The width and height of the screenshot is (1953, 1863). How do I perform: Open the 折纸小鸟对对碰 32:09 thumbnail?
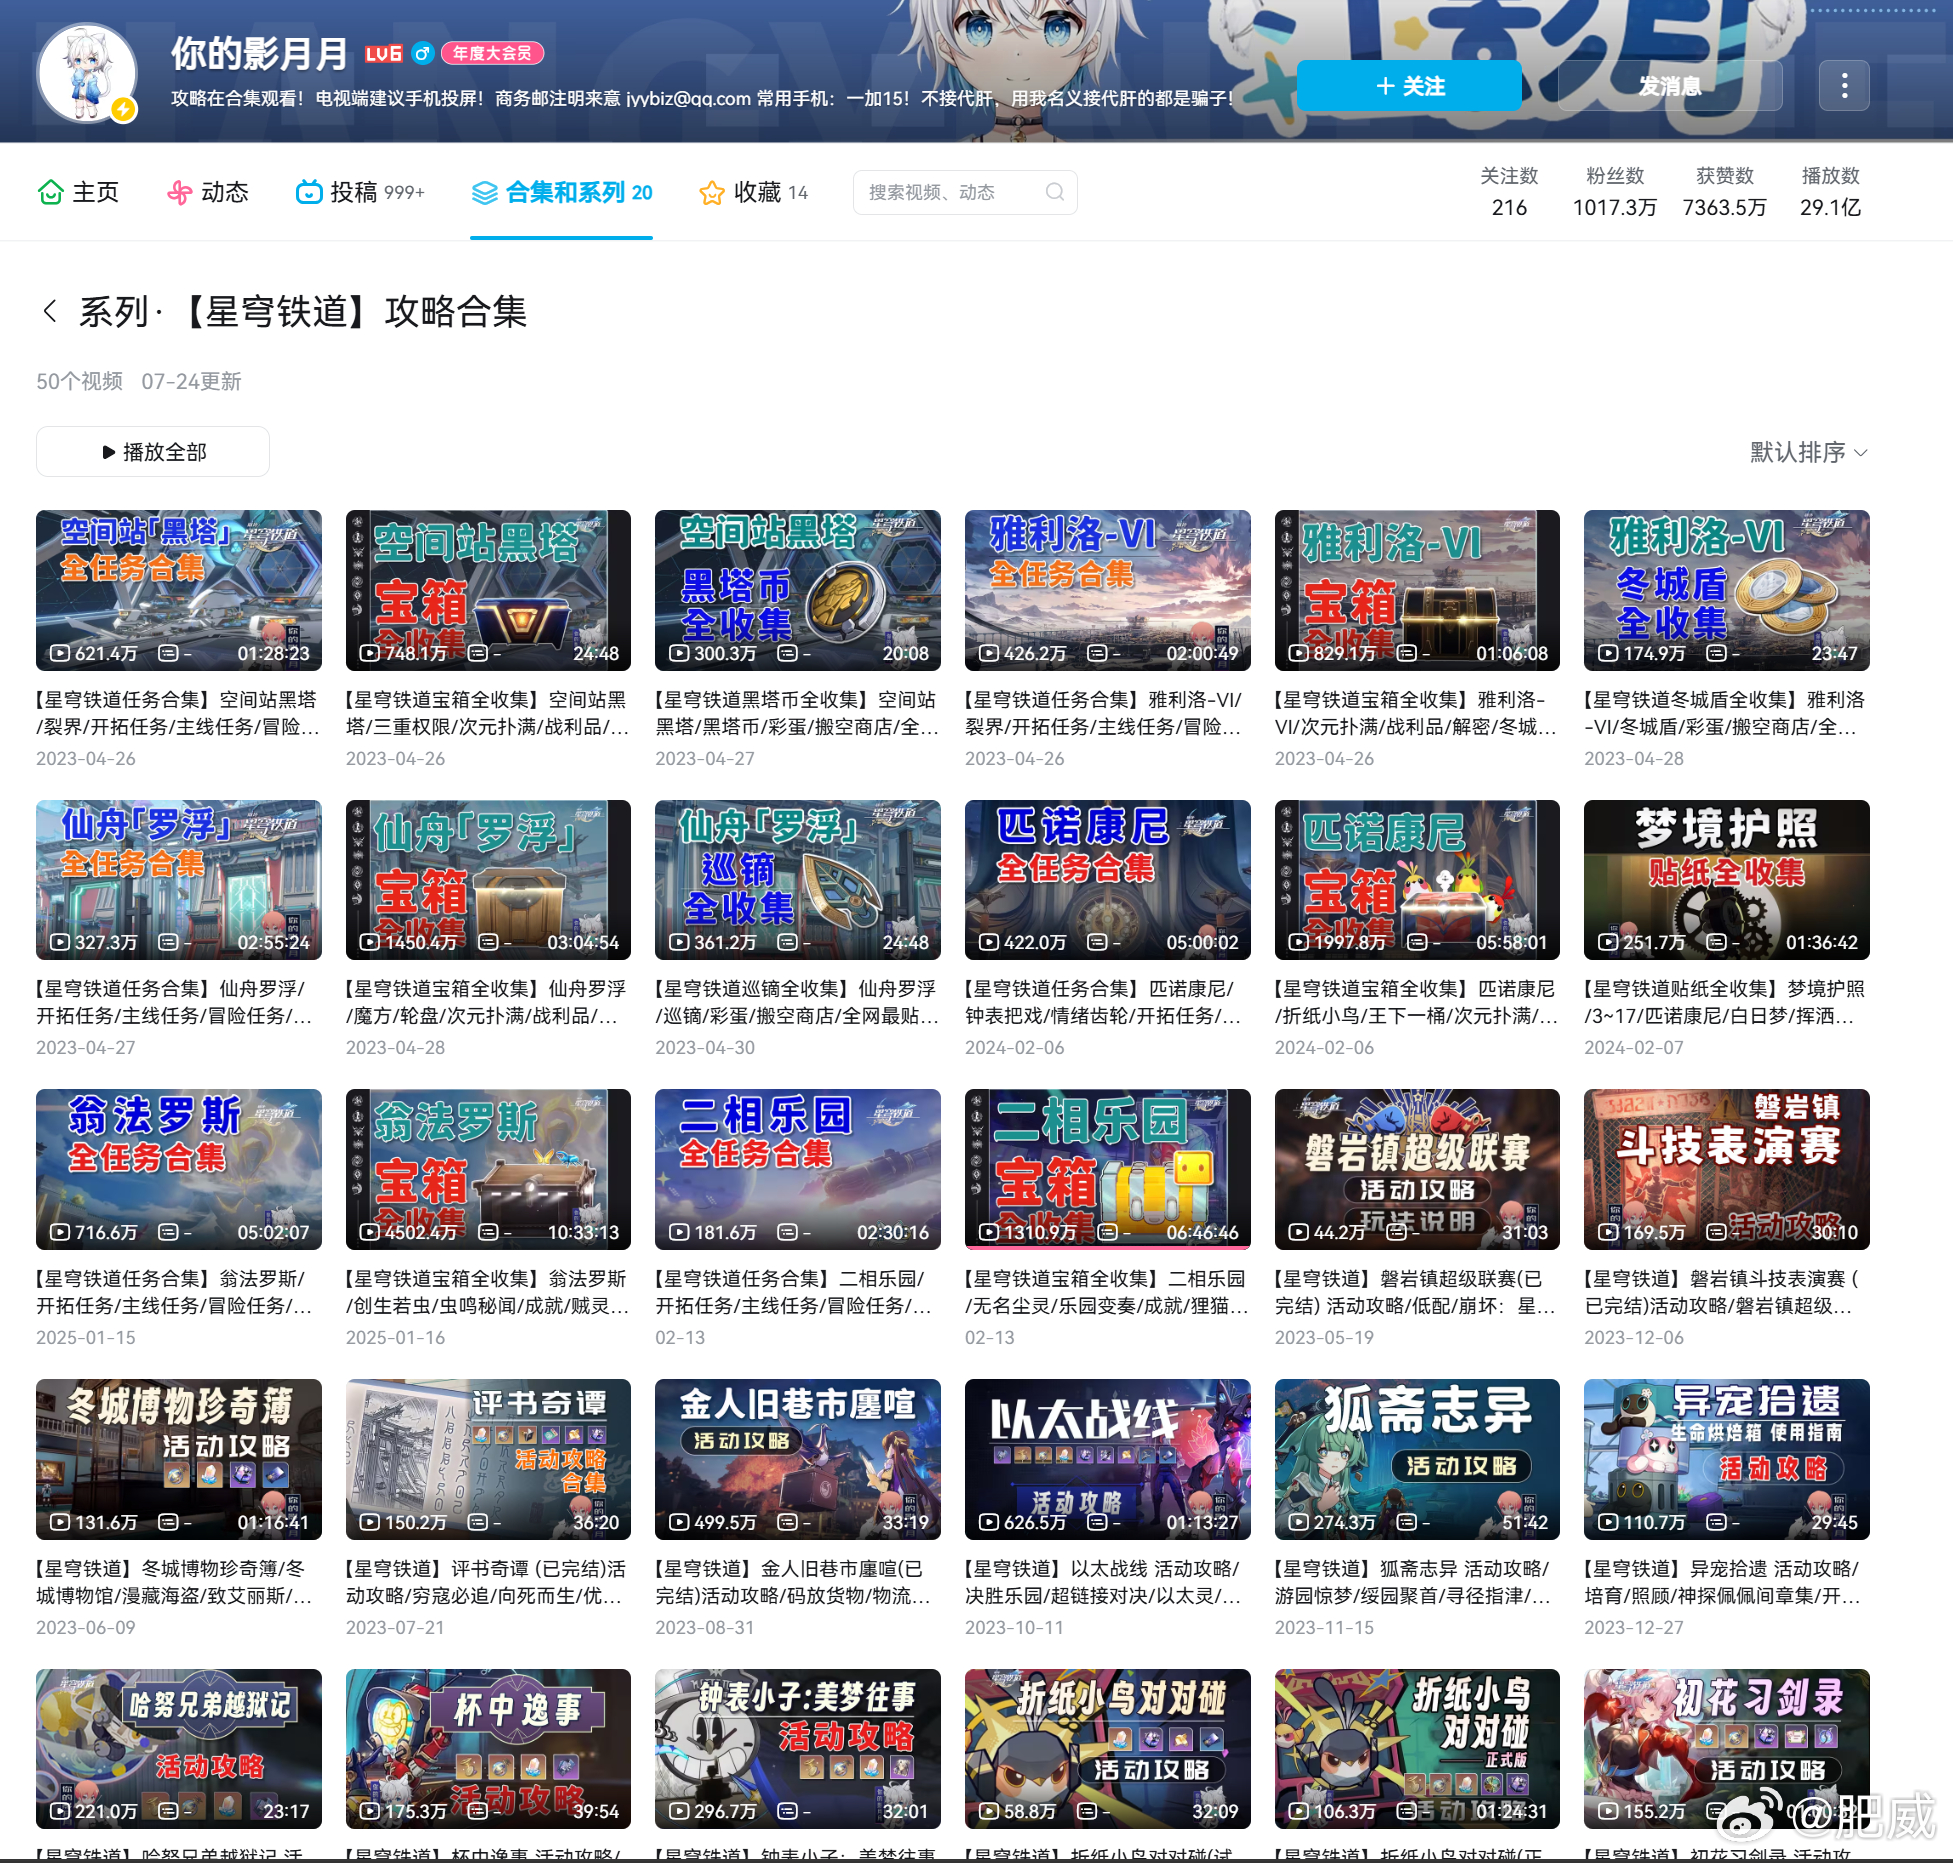(x=1108, y=1749)
